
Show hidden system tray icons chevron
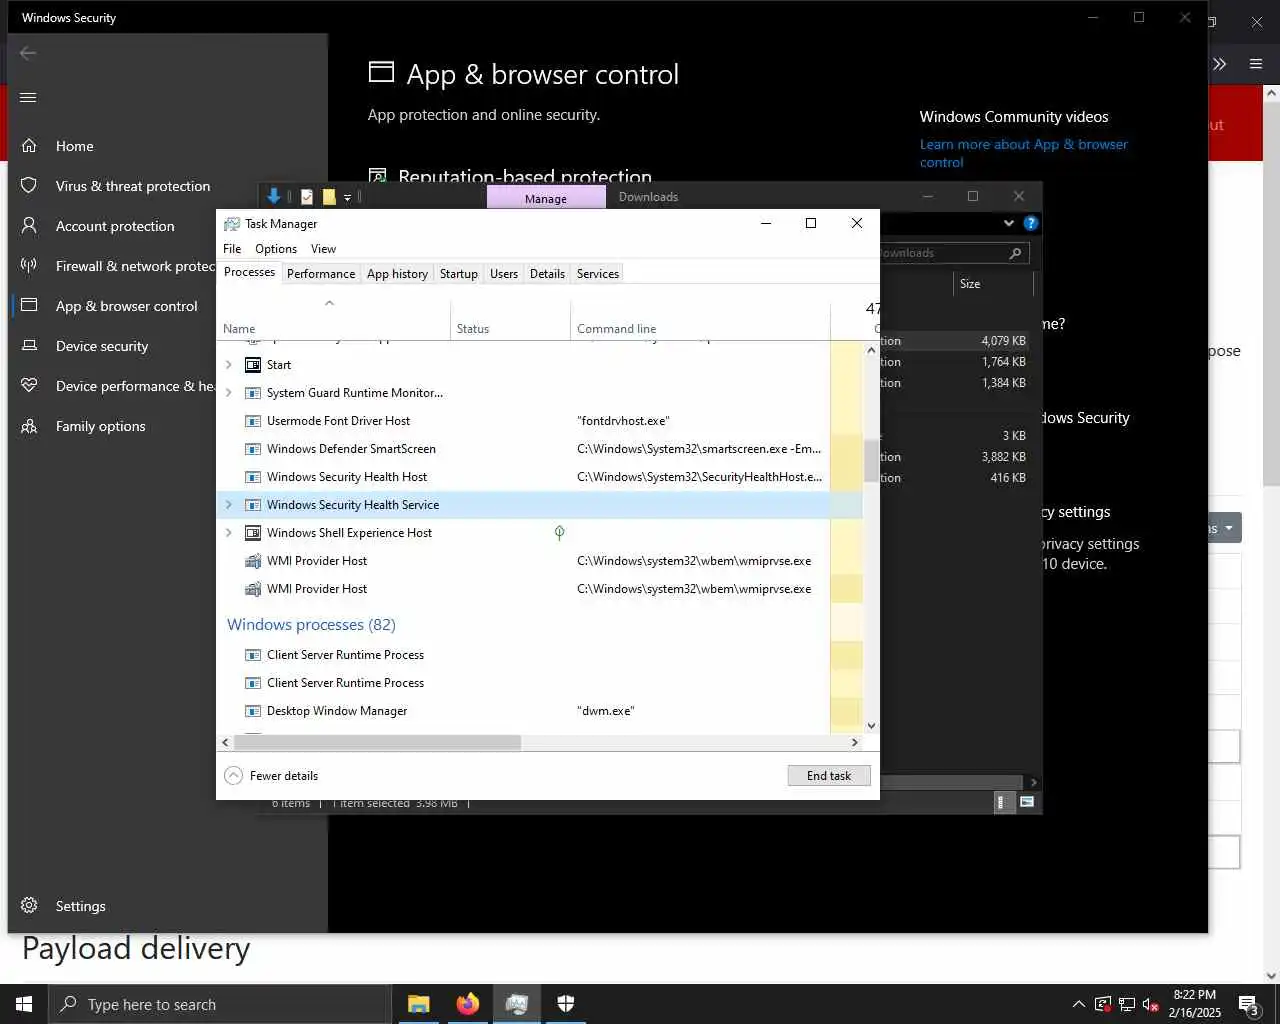coord(1078,1004)
